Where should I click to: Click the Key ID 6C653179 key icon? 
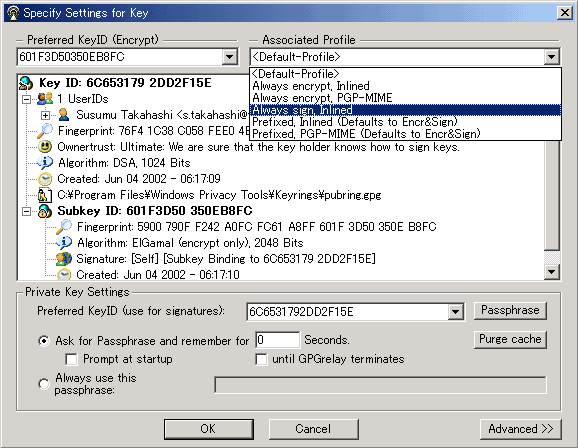26,83
